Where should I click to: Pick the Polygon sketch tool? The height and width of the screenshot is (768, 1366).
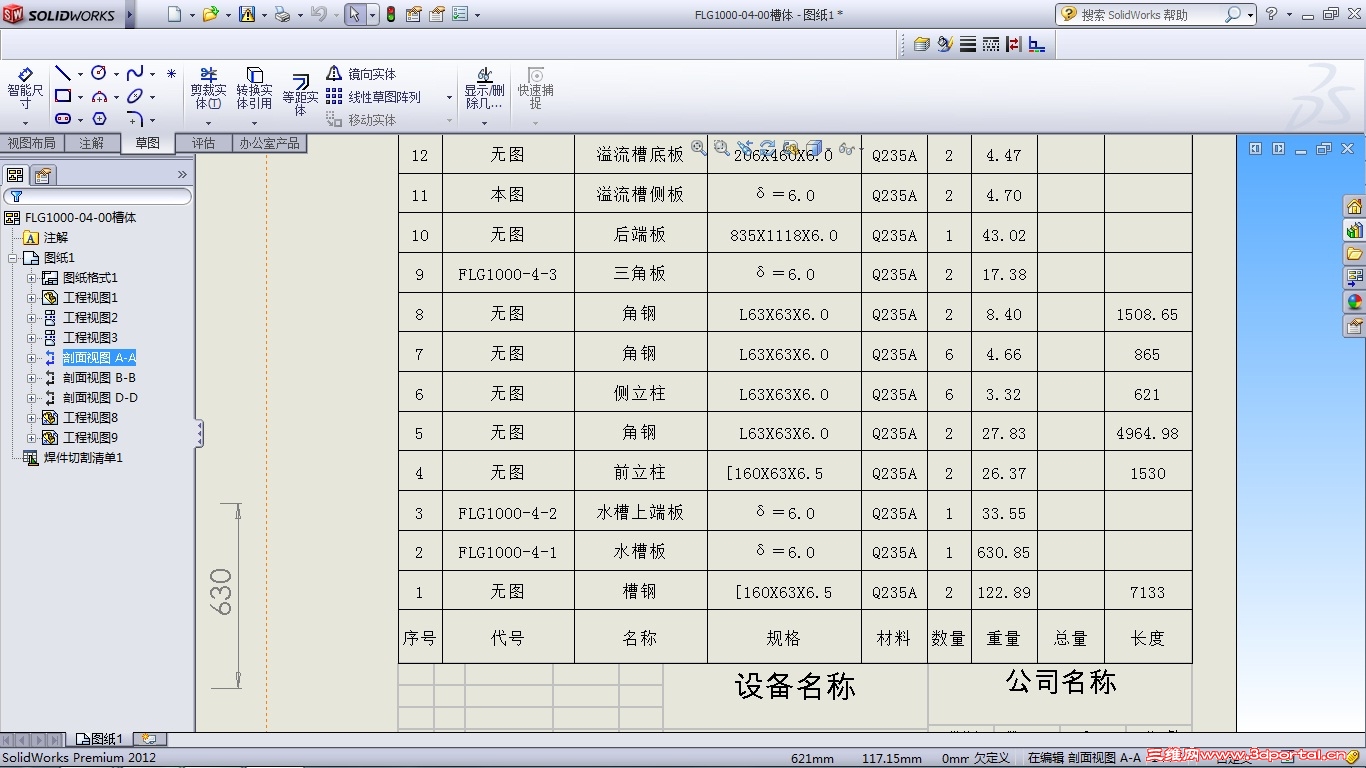(99, 119)
